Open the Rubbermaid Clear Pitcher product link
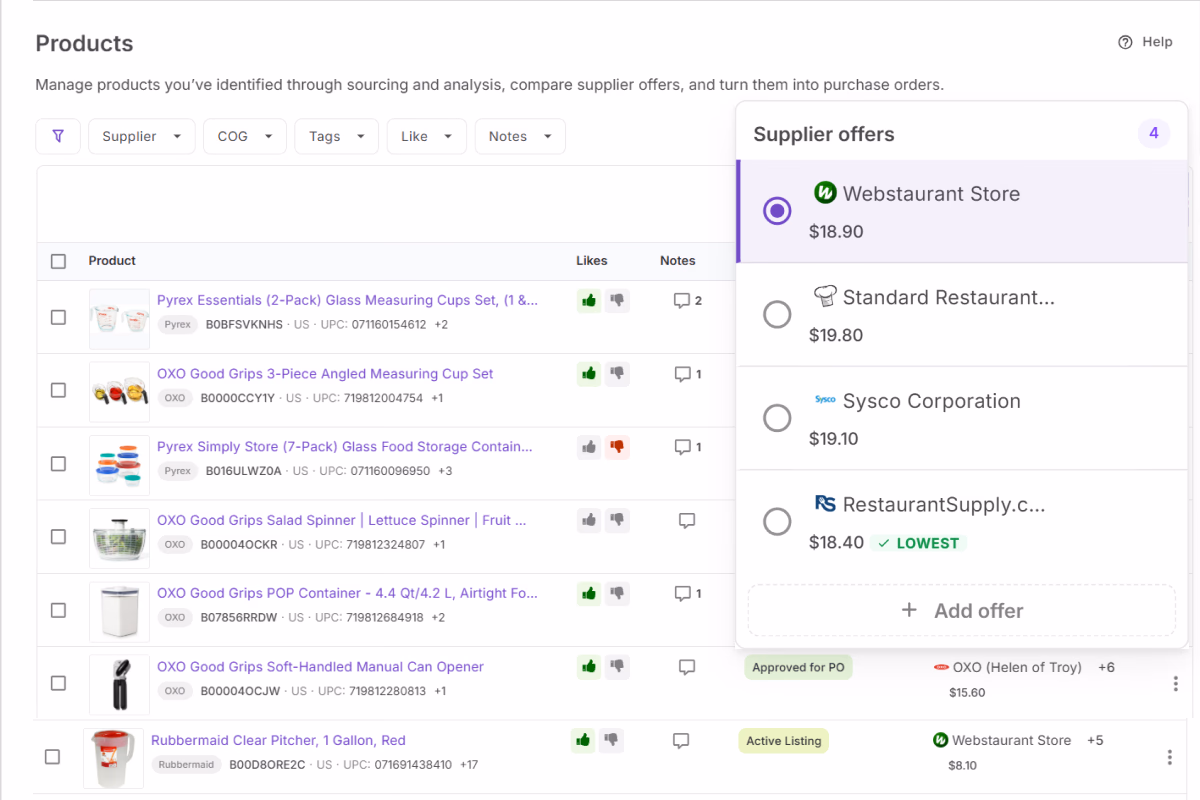The width and height of the screenshot is (1200, 800). pos(278,741)
